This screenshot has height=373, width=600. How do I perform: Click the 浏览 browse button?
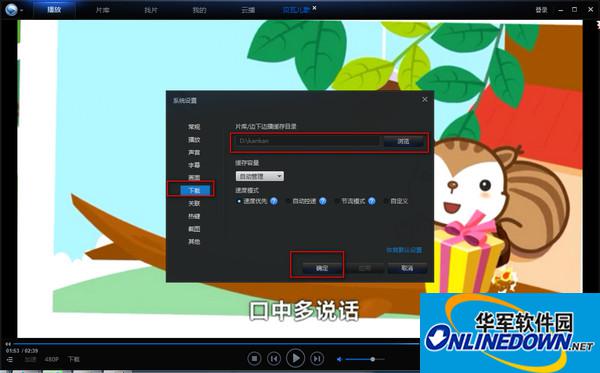(x=403, y=141)
